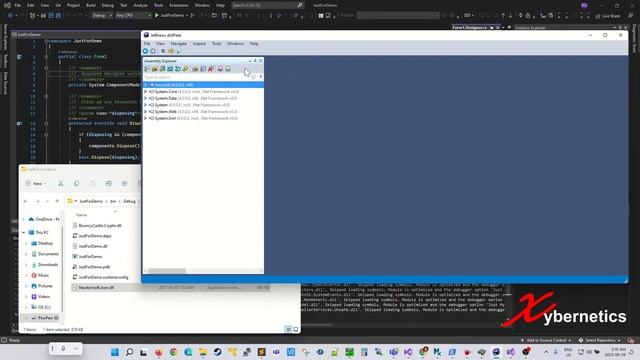The image size is (640, 360).
Task: Click the Up arrow in File Explorer
Action: [57, 201]
